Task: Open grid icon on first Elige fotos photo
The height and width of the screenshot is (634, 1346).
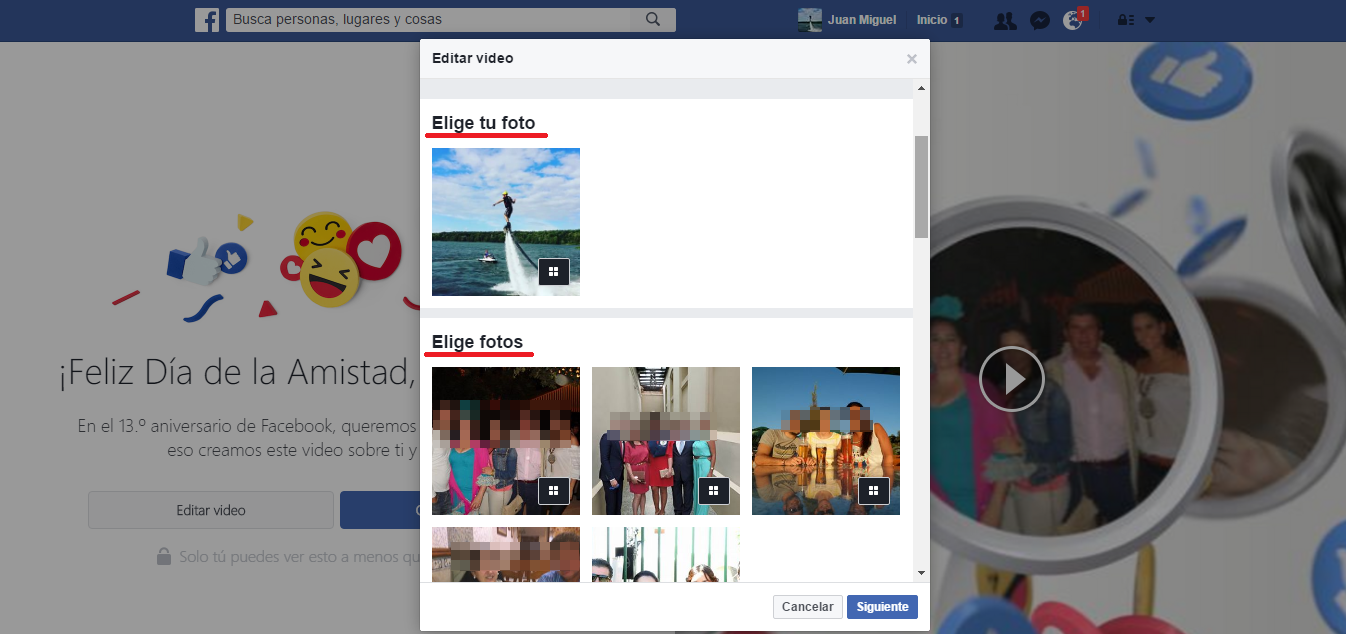Action: click(554, 490)
